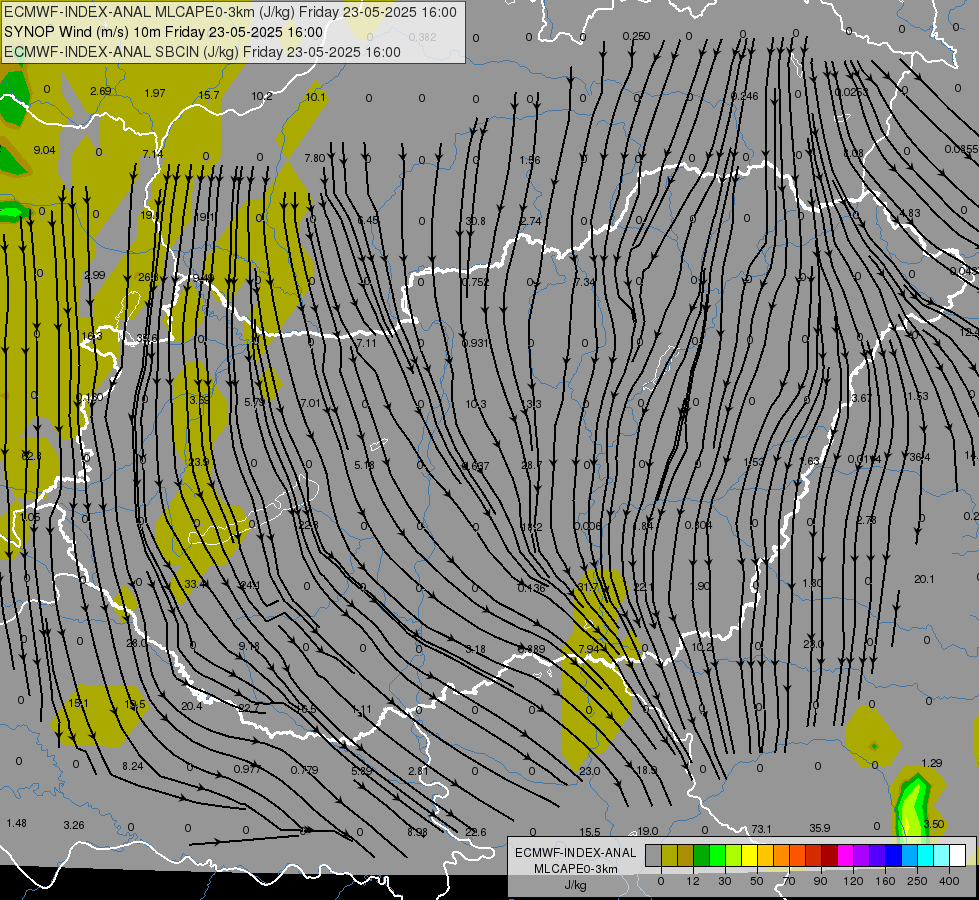The height and width of the screenshot is (900, 979).
Task: Click the pure blue legend swatch
Action: [893, 855]
